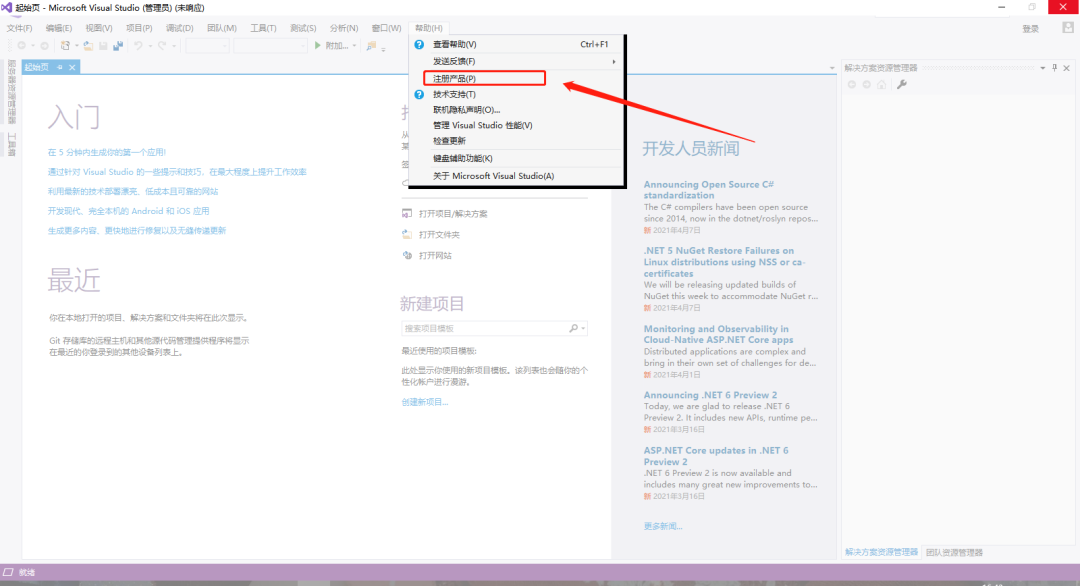Close the Solution Explorer panel
1080x586 pixels.
1066,67
